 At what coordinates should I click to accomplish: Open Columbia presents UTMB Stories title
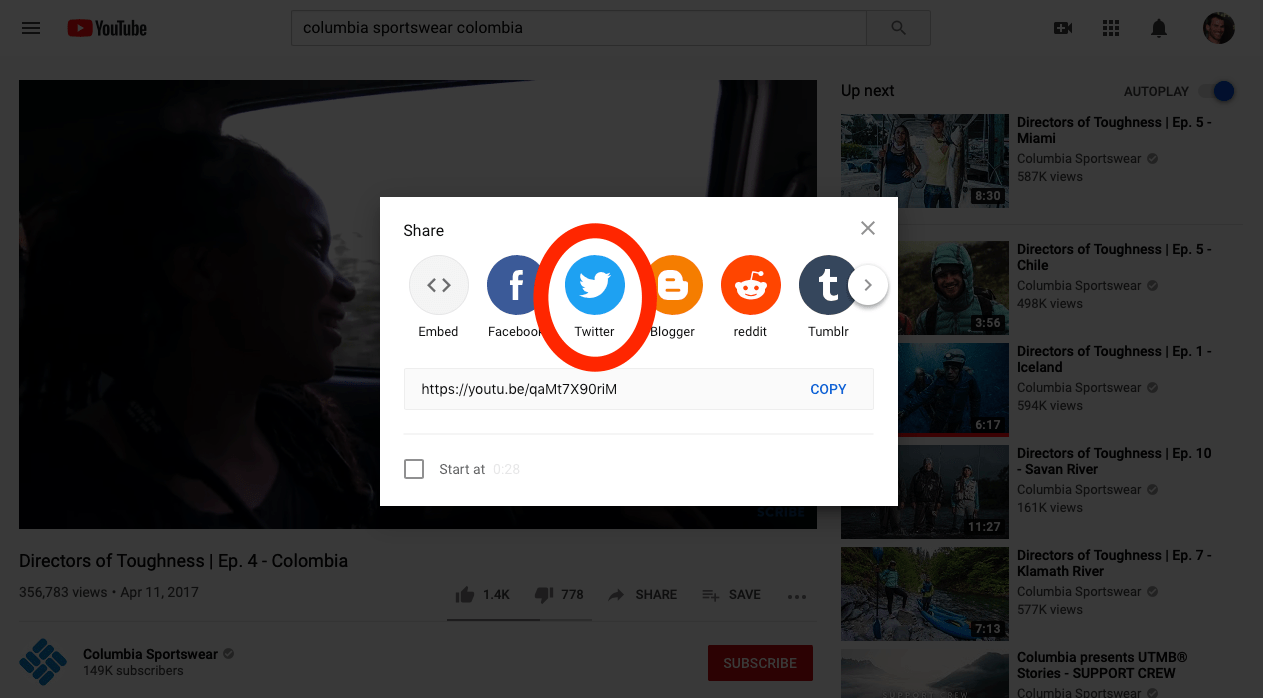(1103, 665)
